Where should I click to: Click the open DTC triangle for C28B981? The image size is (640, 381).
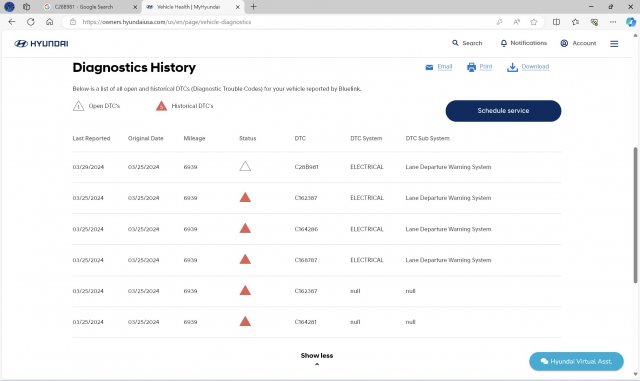click(x=245, y=166)
